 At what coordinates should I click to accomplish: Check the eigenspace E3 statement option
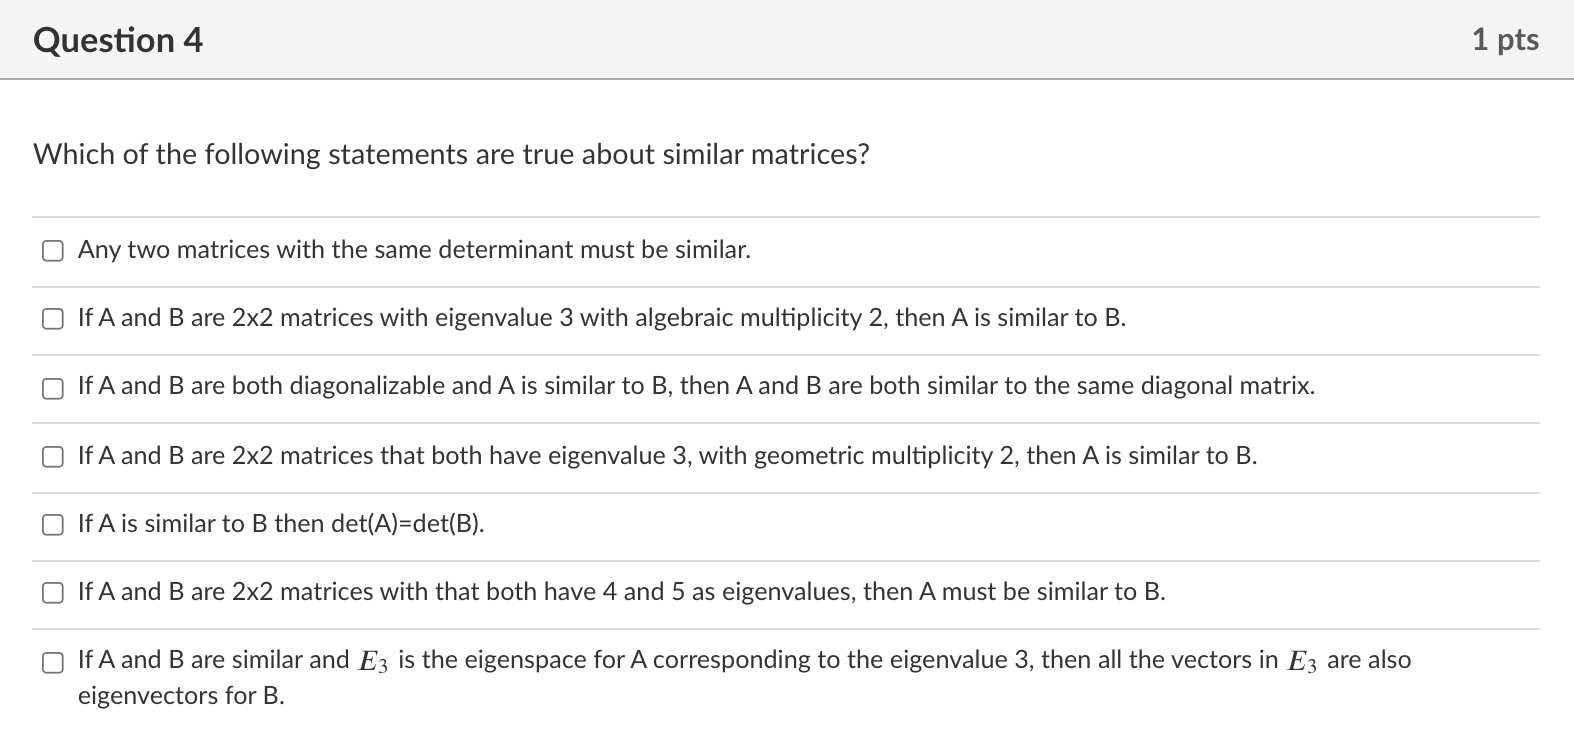pos(52,661)
